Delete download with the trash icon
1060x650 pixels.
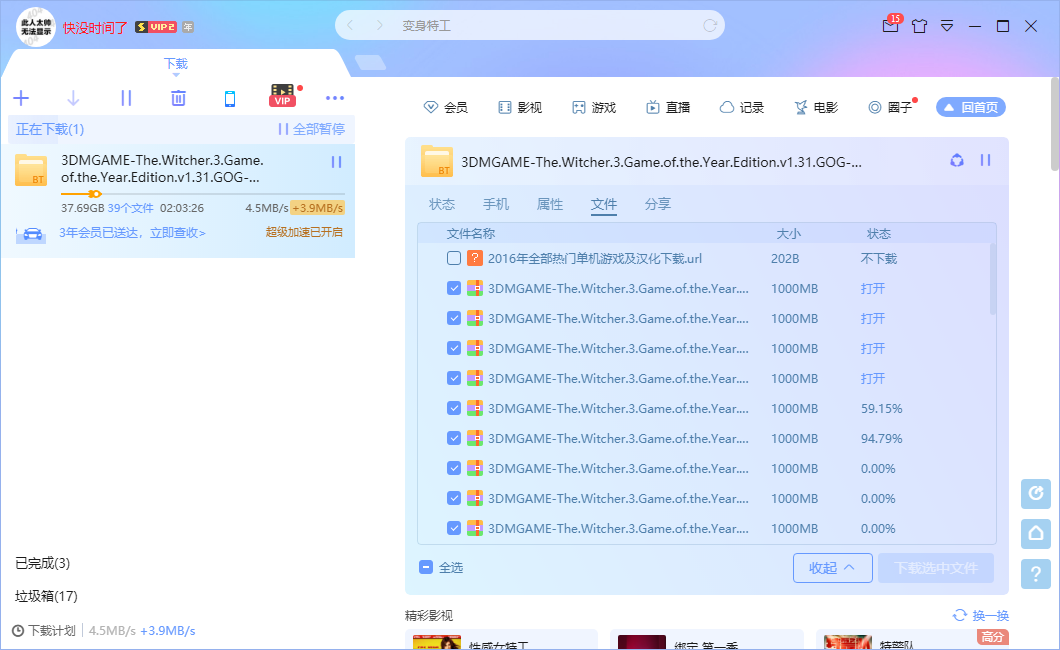point(178,98)
